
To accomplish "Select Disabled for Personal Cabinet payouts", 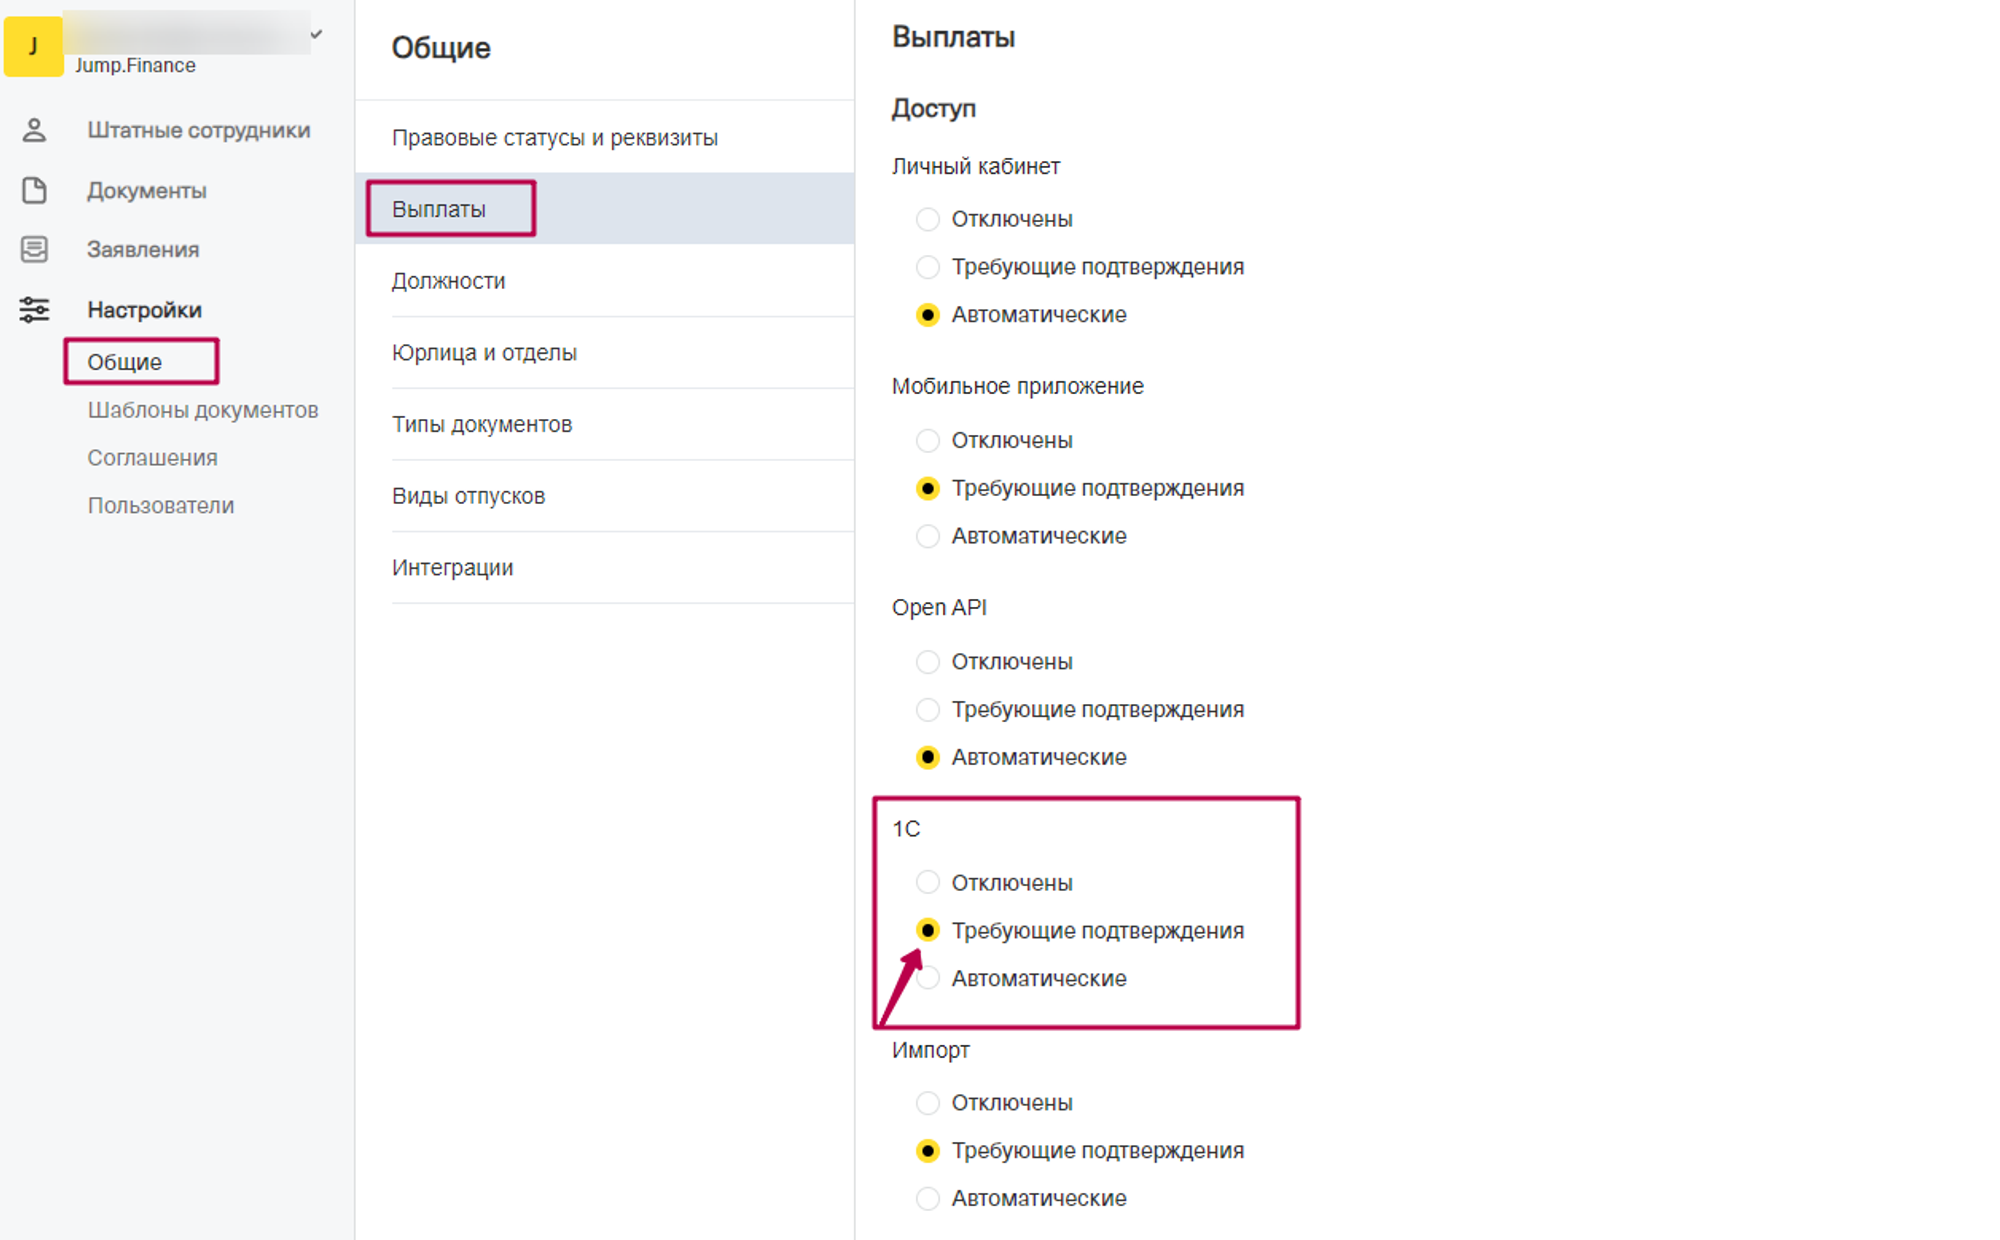I will tap(928, 219).
